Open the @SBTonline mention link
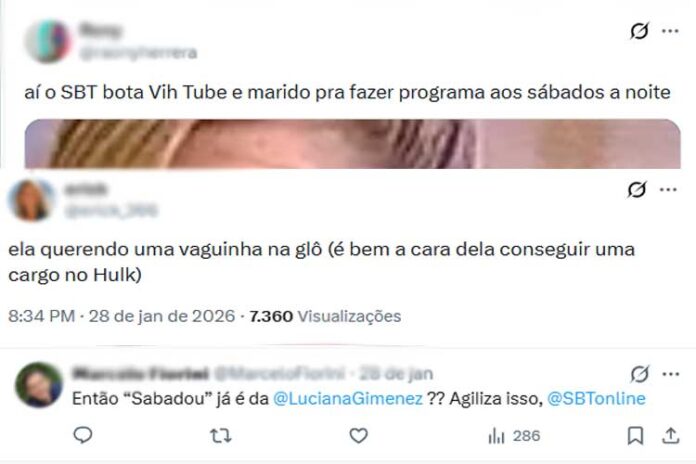 pos(596,398)
